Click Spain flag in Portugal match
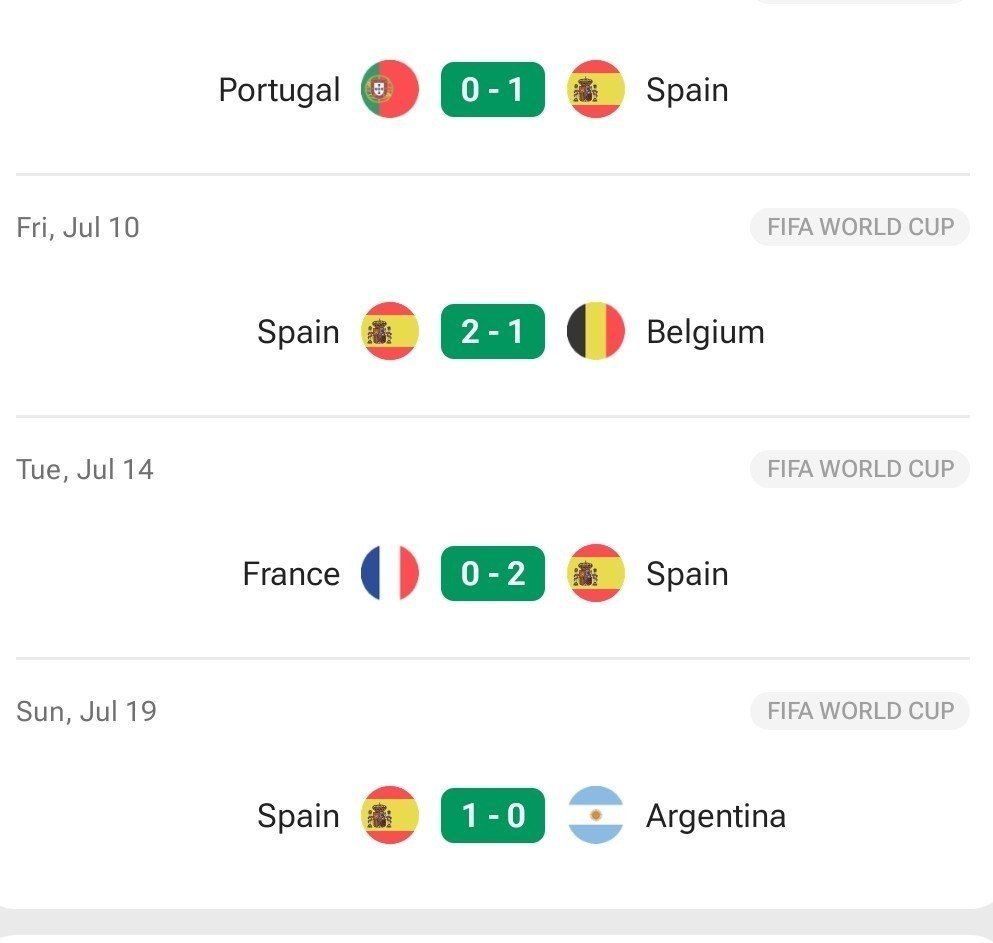This screenshot has width=993, height=943. (595, 89)
